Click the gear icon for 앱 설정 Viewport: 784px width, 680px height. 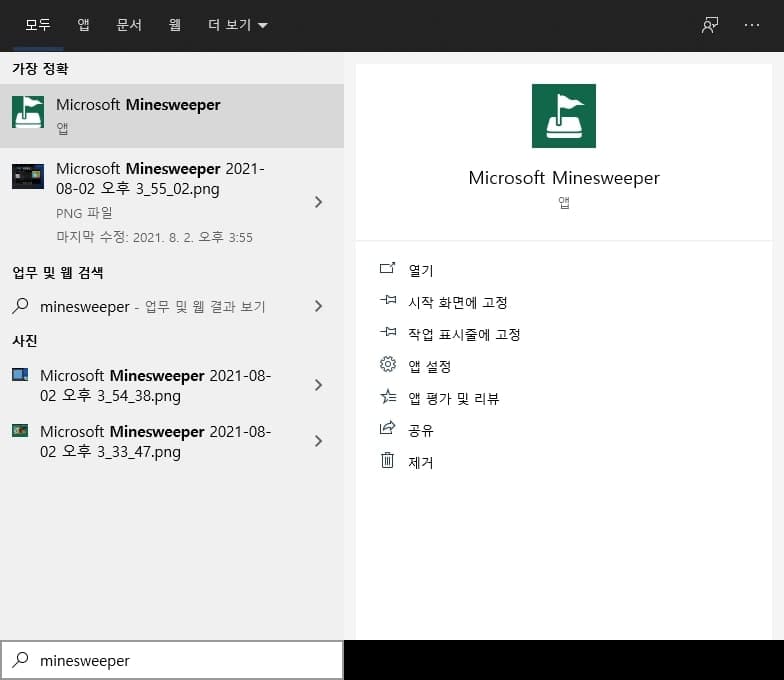tap(388, 365)
